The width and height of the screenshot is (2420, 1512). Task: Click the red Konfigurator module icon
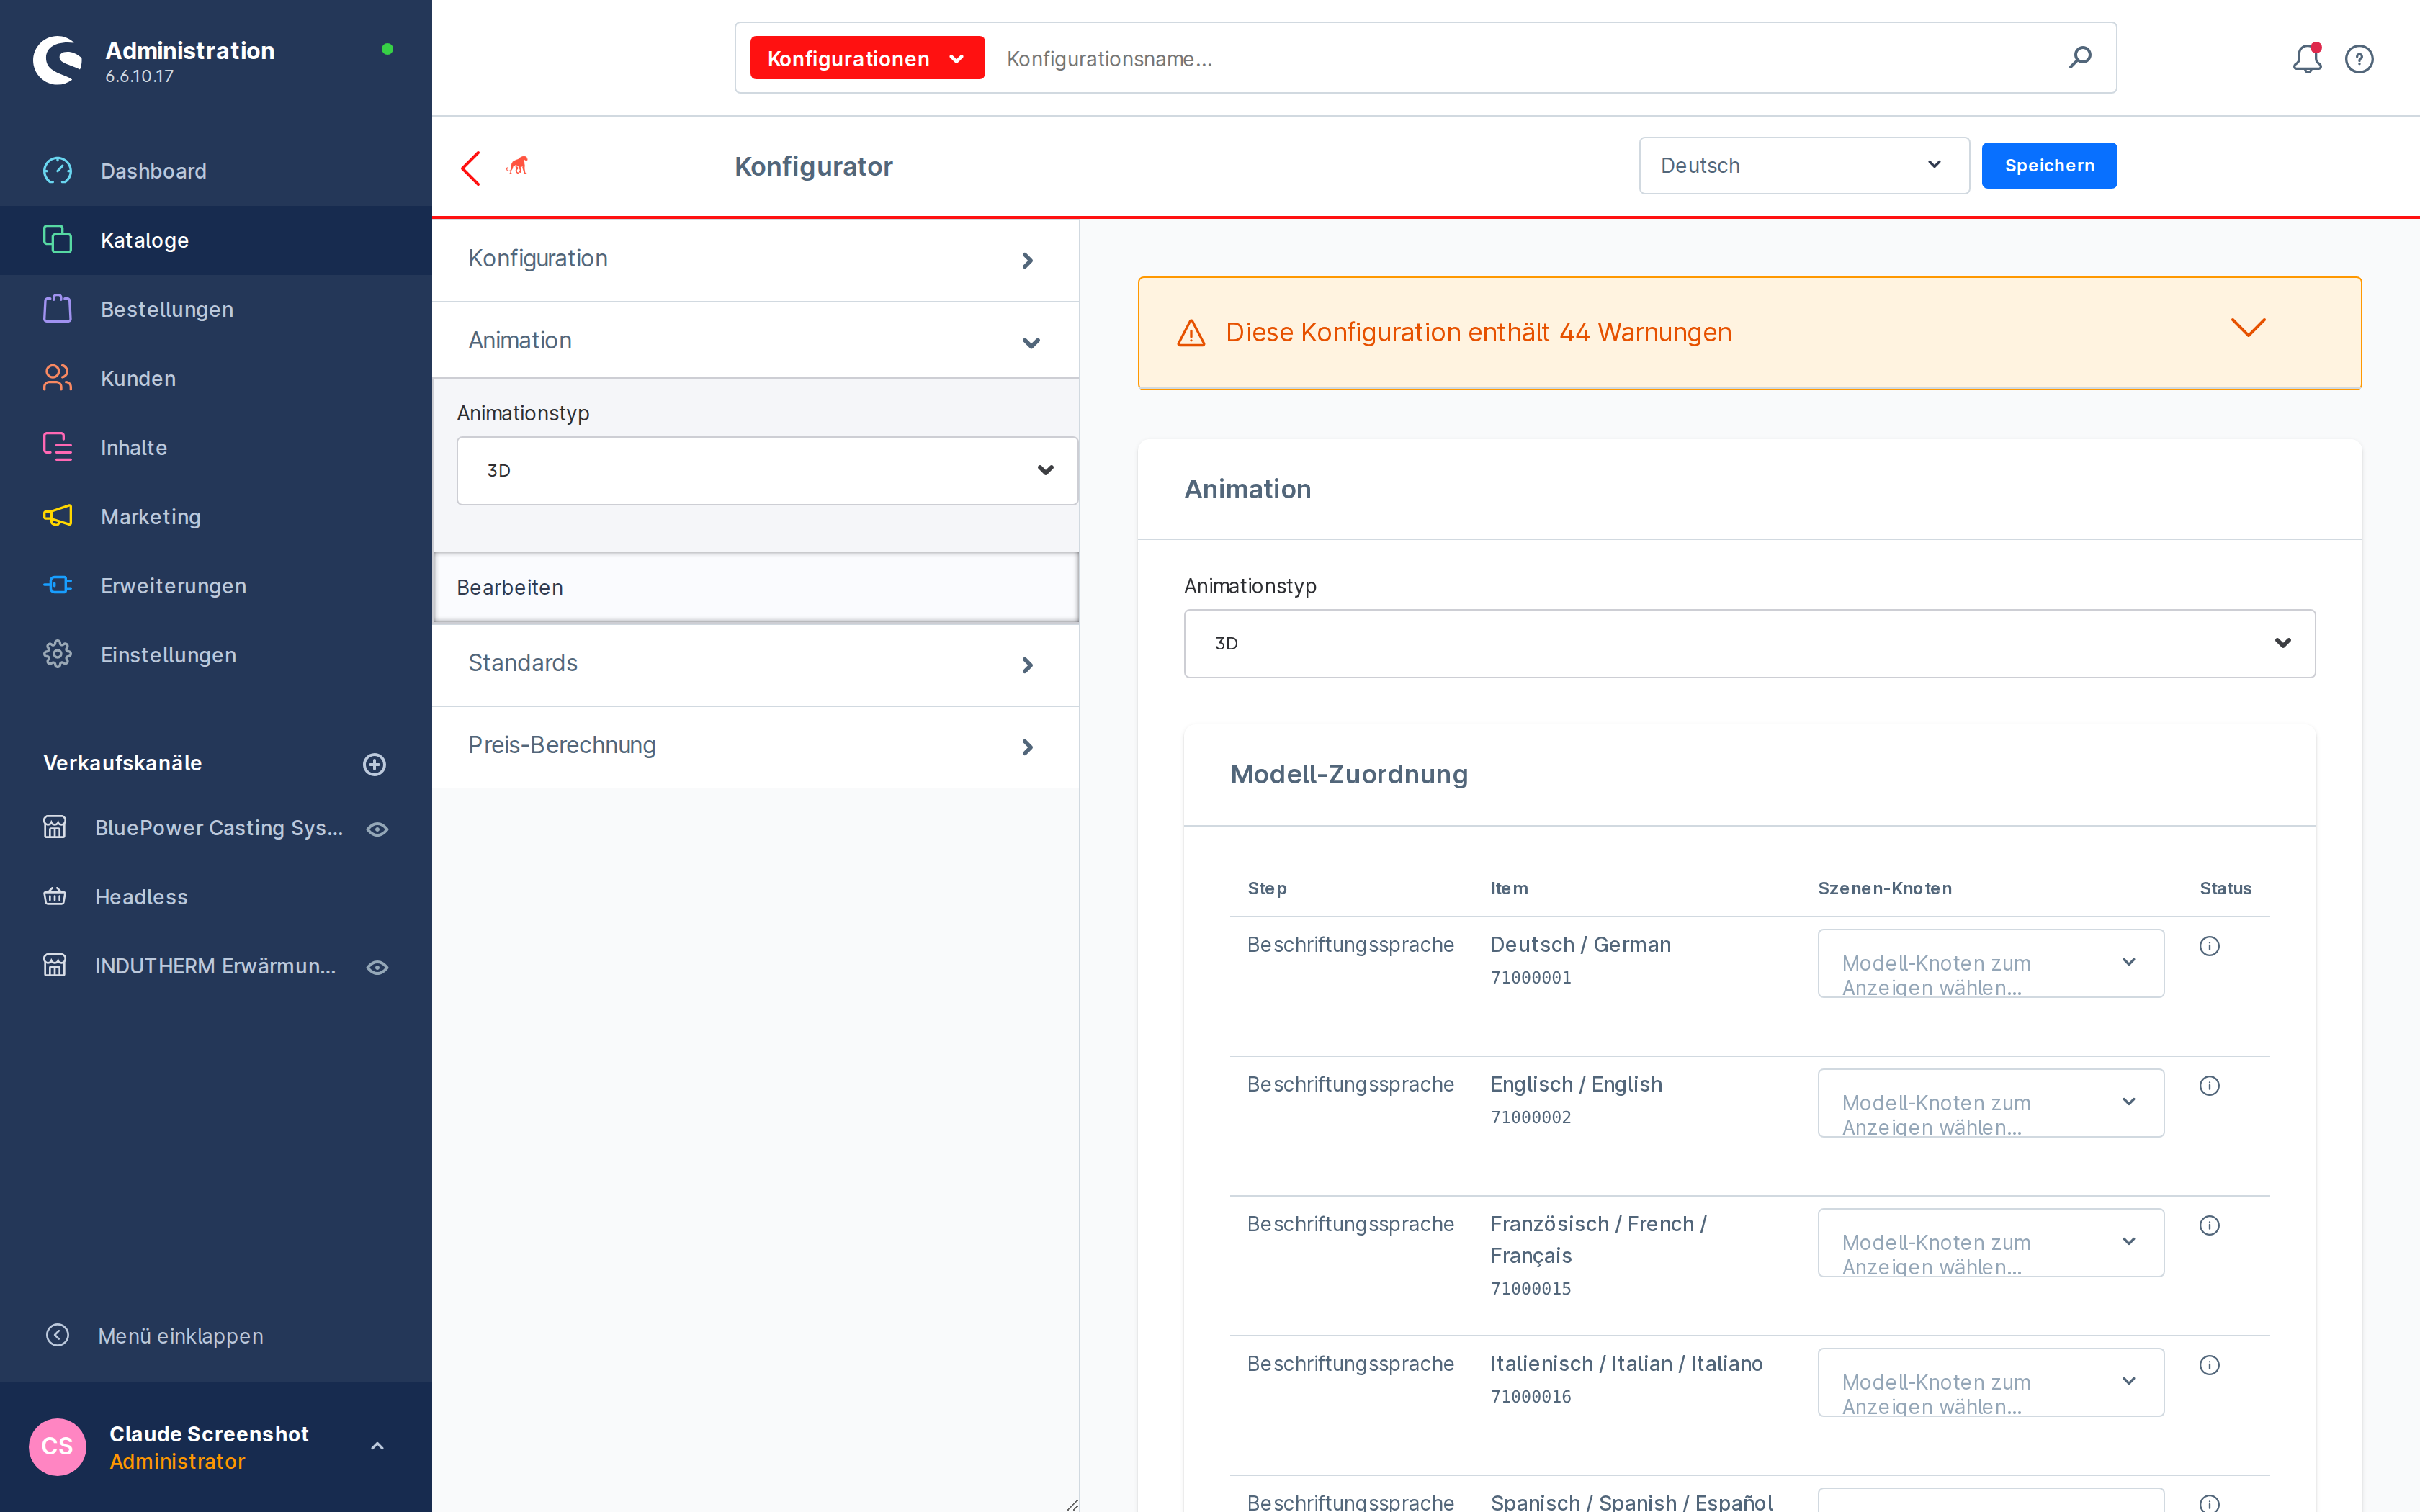coord(517,165)
